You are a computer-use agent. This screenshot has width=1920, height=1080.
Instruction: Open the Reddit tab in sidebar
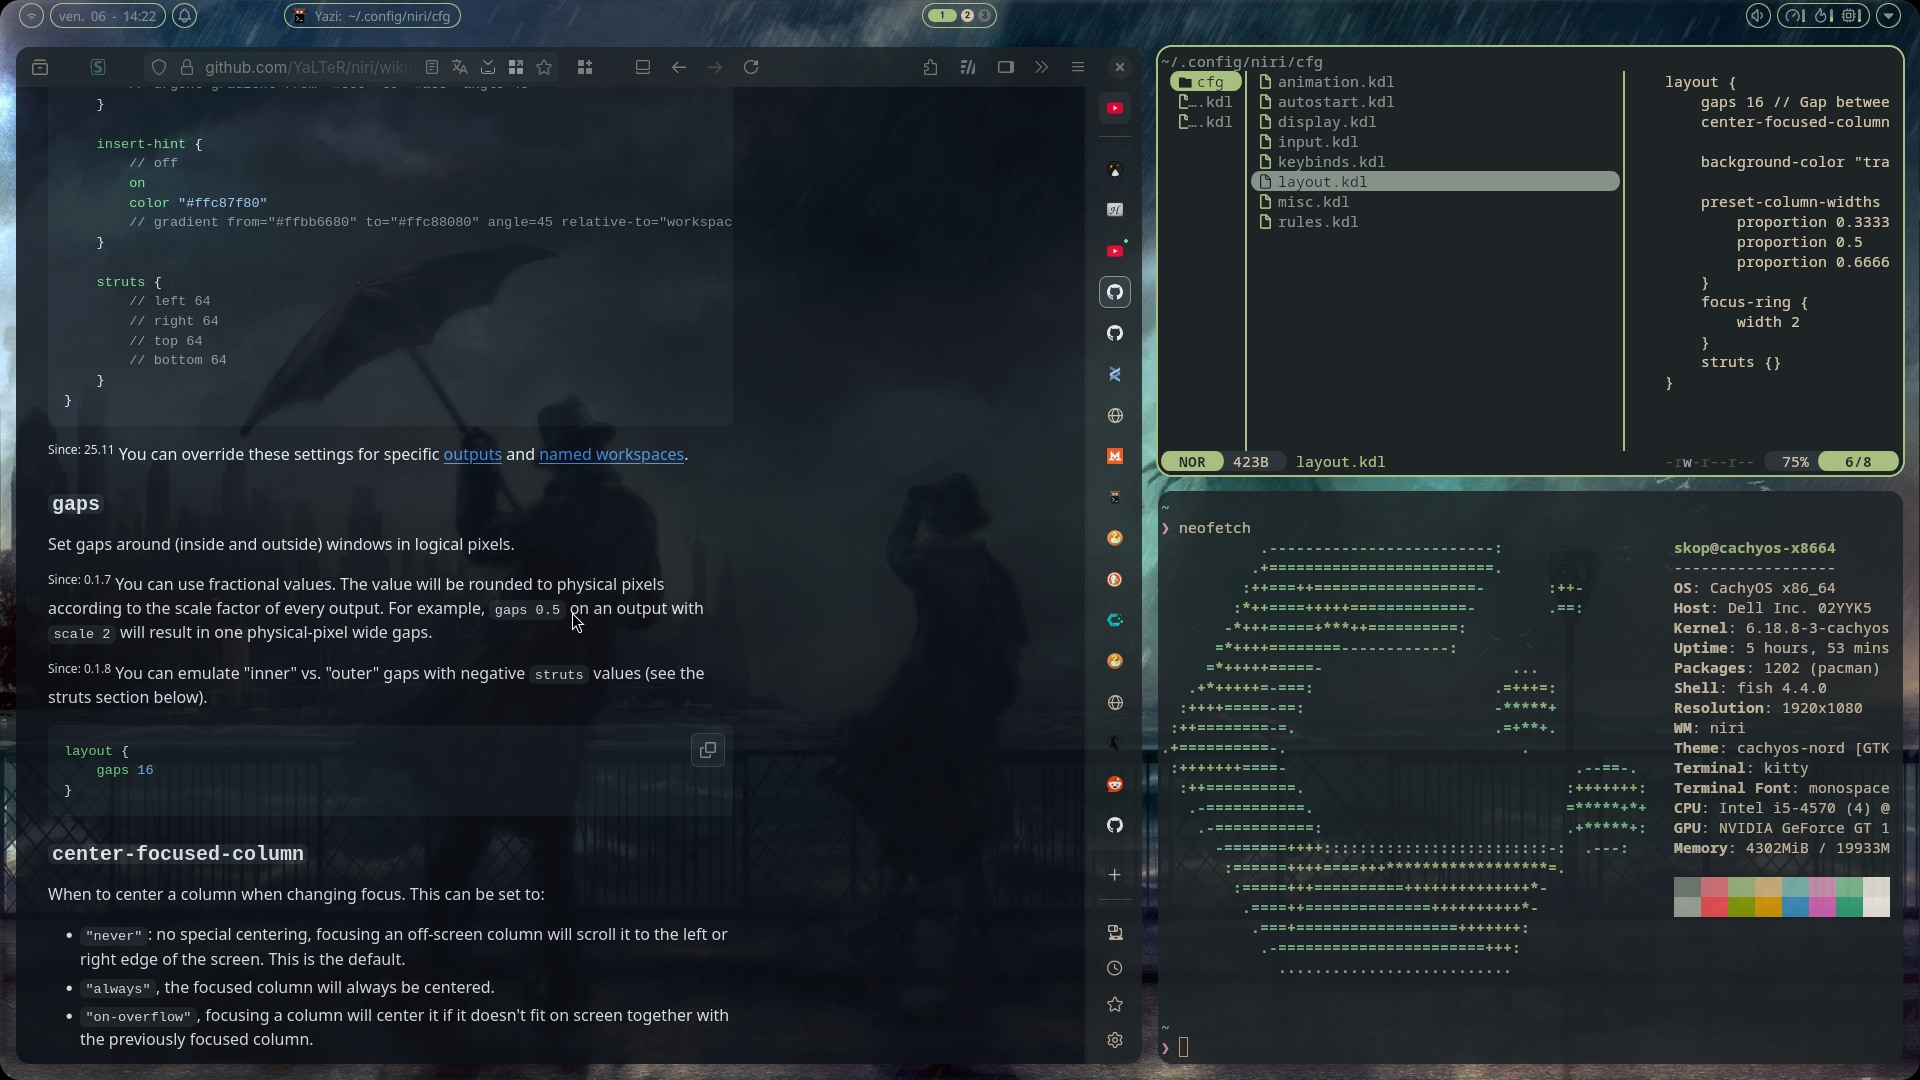click(x=1115, y=784)
